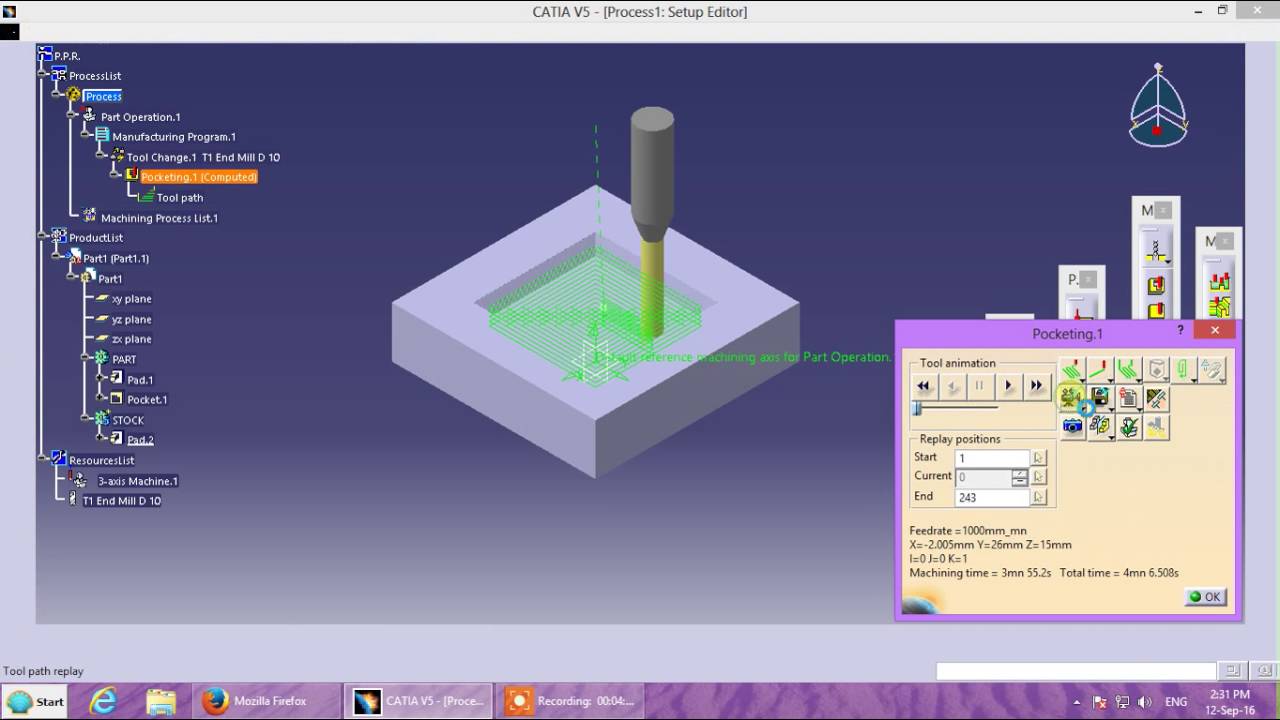The image size is (1280, 720).
Task: Open the Windows Start button
Action: pyautogui.click(x=36, y=701)
